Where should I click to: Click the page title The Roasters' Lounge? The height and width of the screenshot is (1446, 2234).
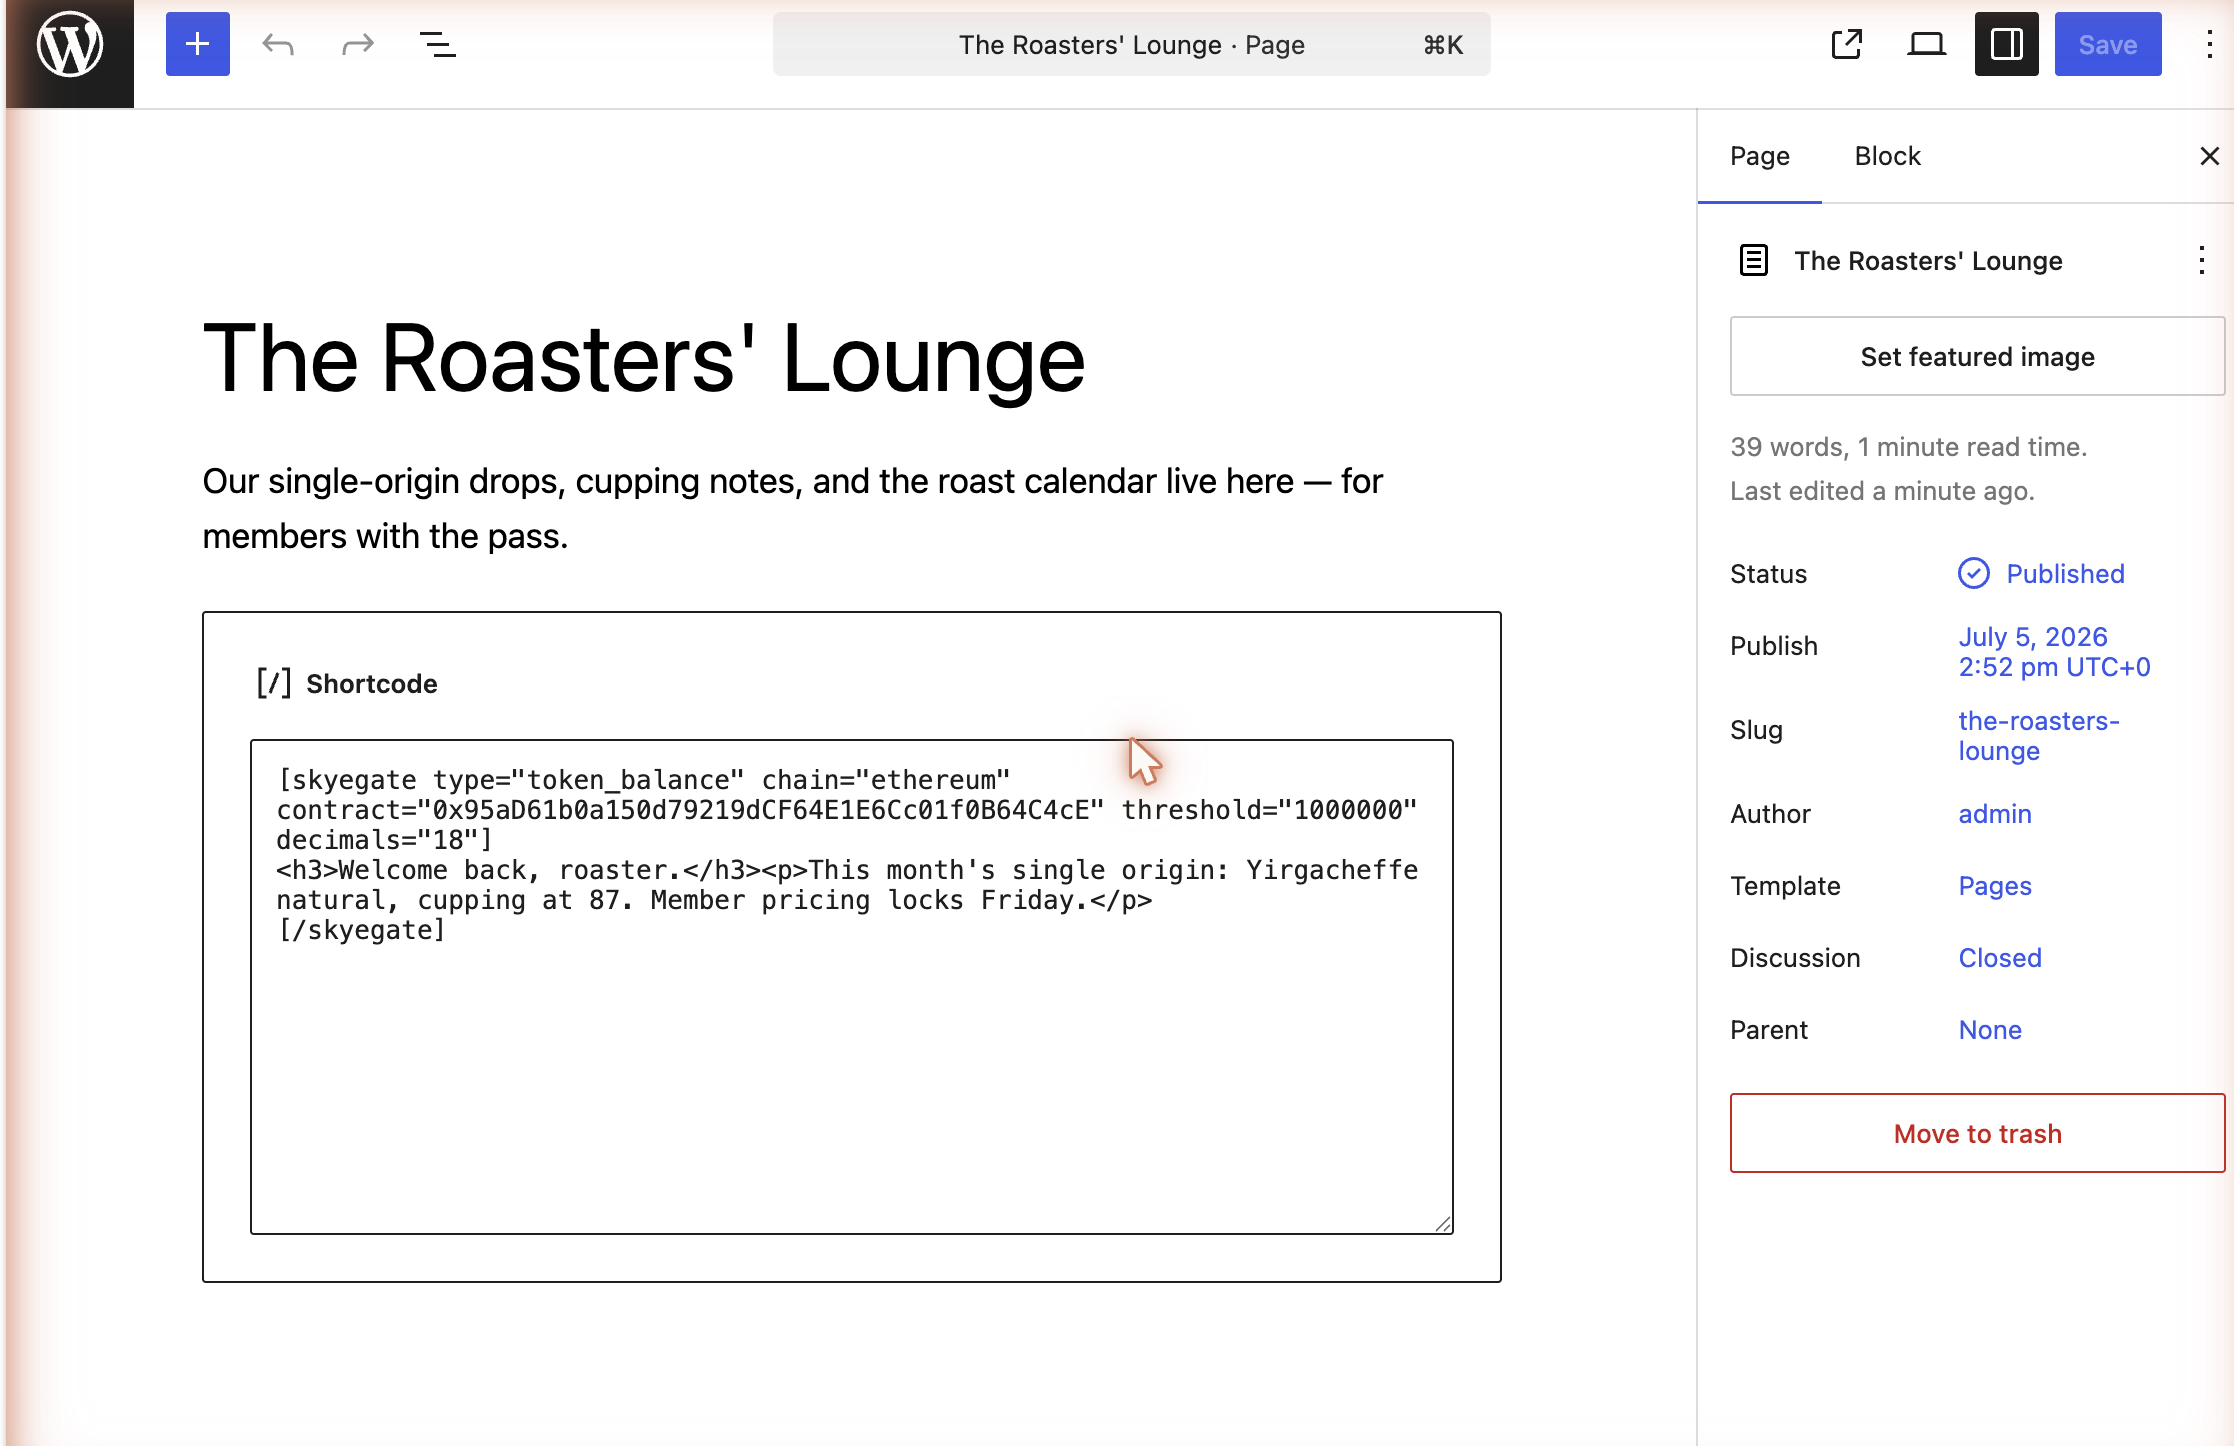(644, 359)
